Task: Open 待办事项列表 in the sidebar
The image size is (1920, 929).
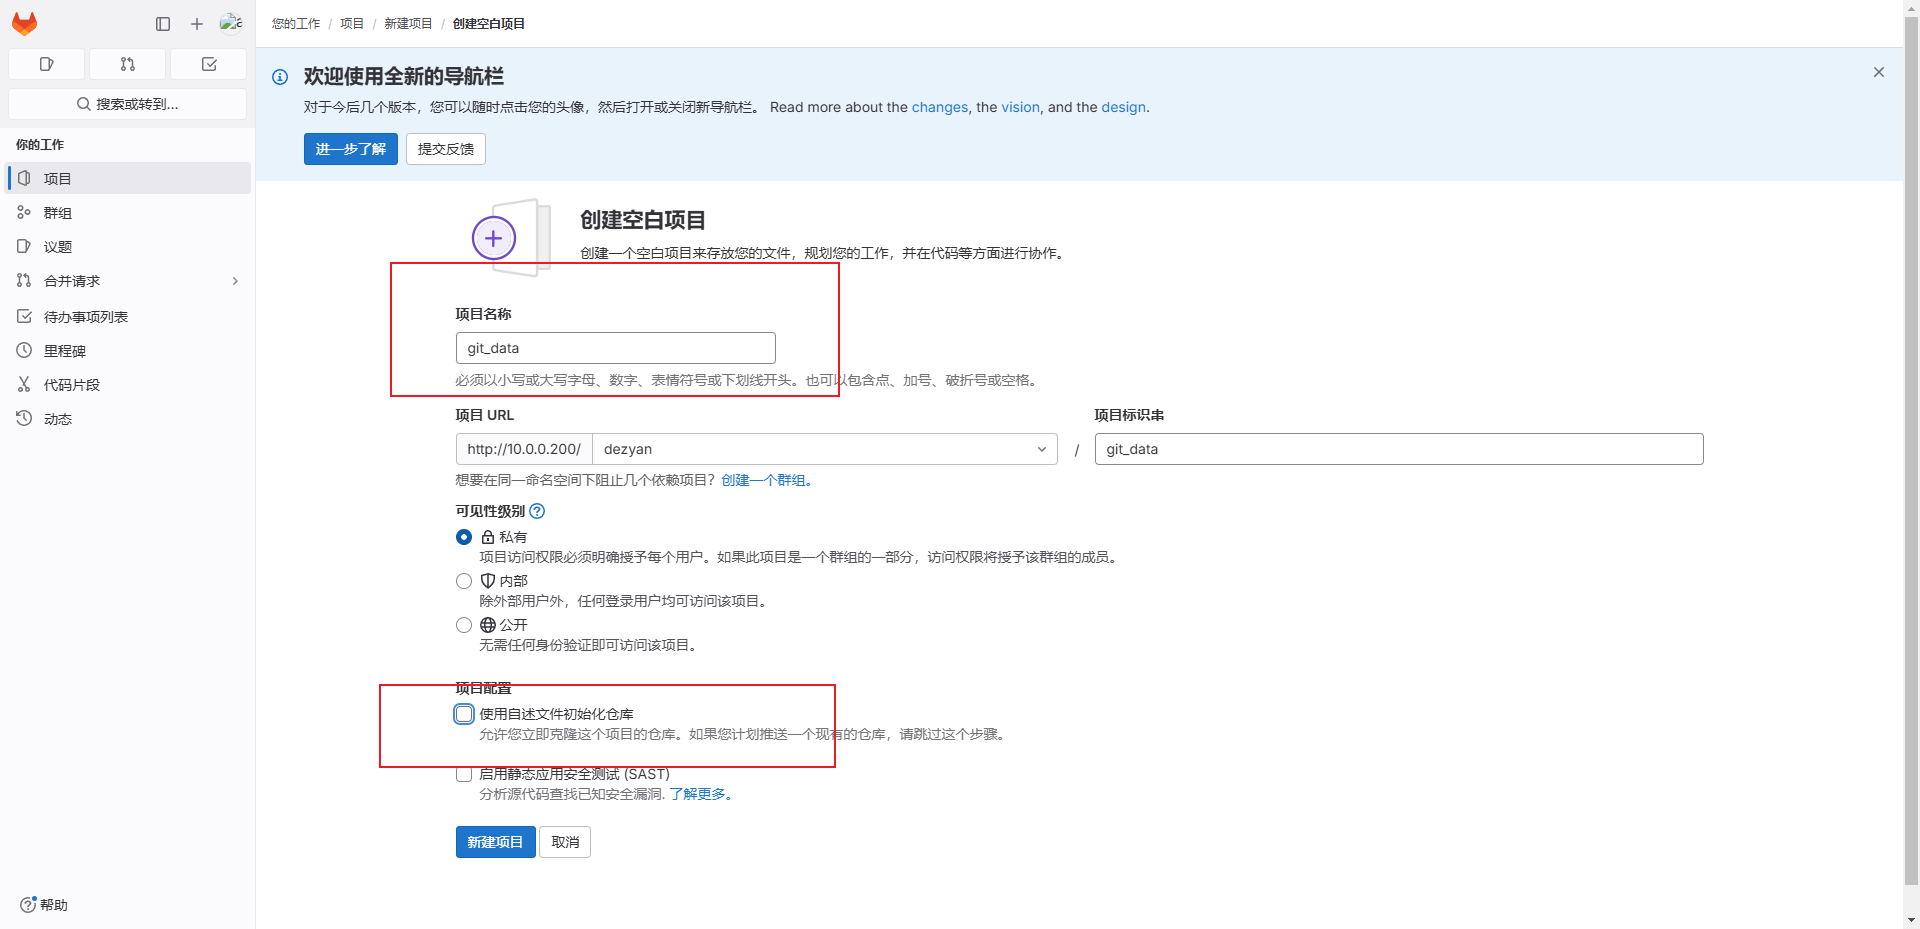Action: tap(128, 316)
